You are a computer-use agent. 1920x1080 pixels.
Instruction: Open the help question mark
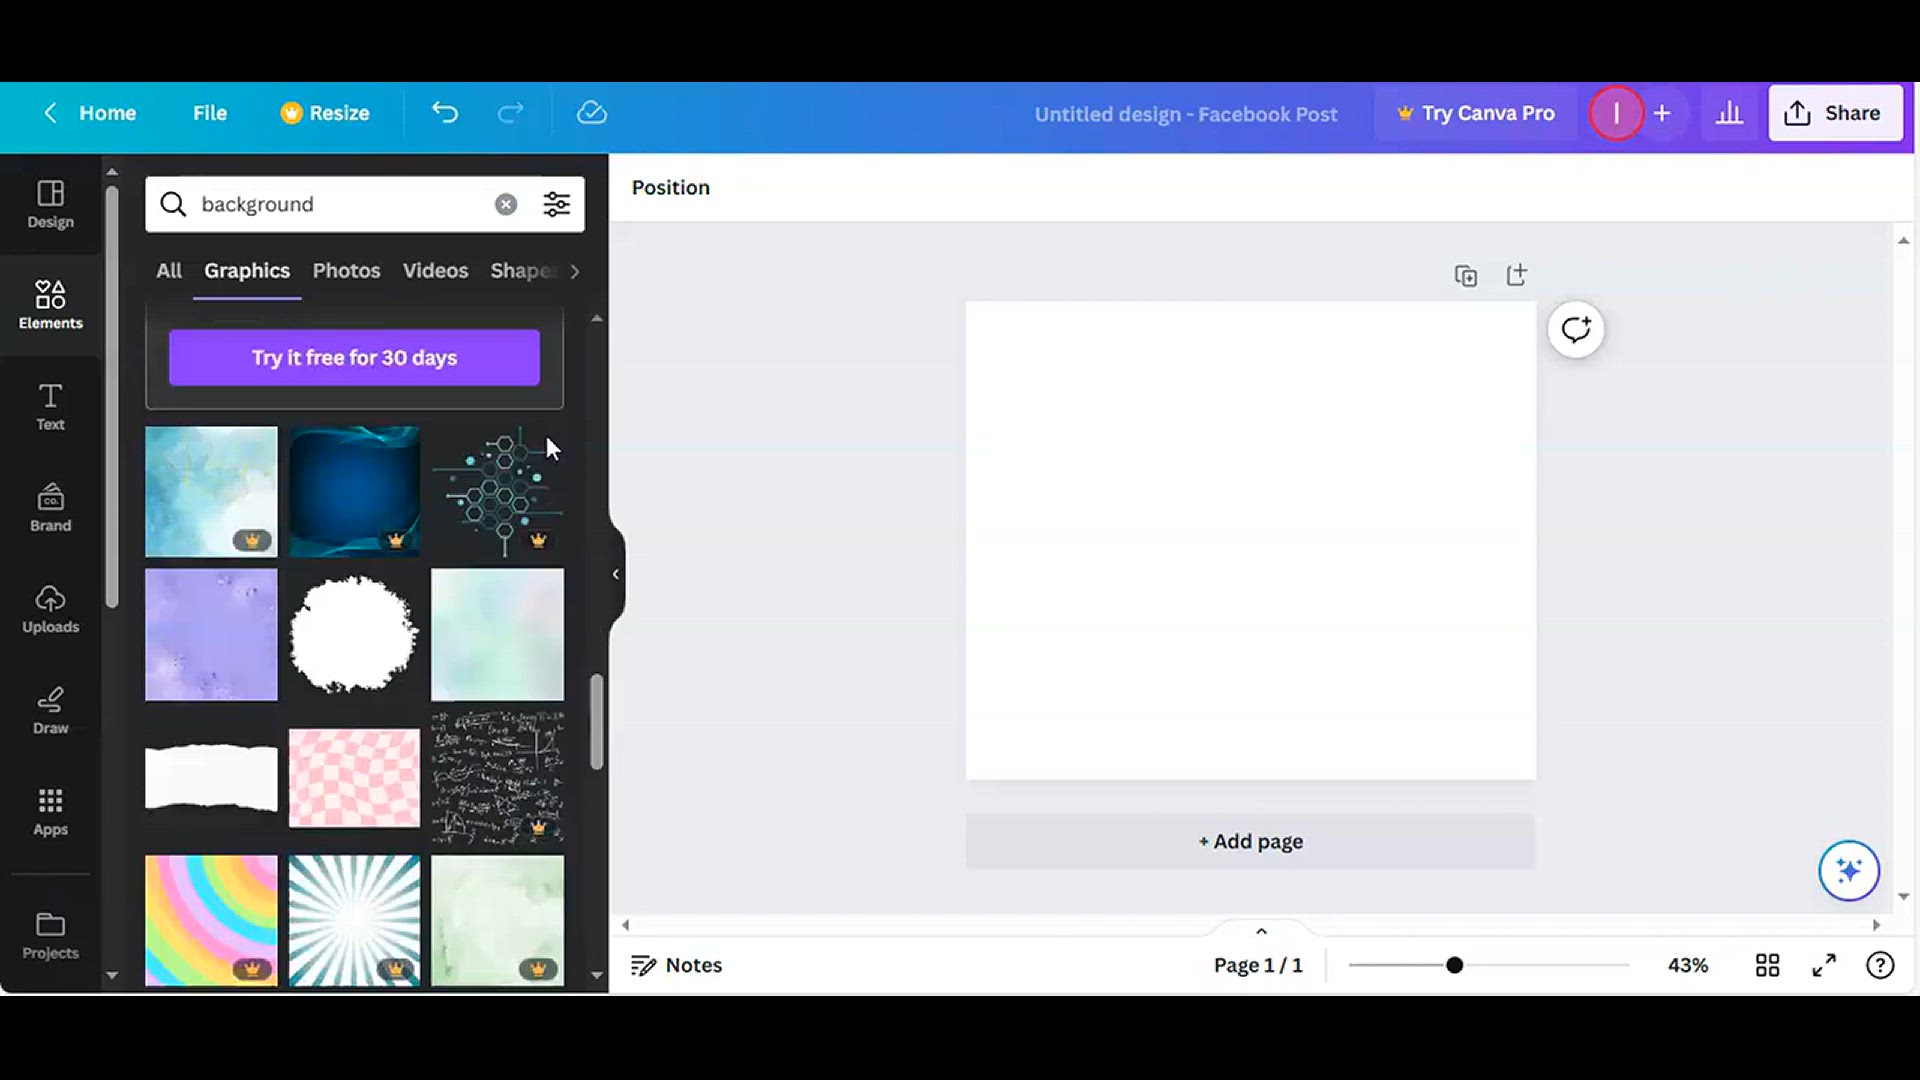pos(1880,965)
